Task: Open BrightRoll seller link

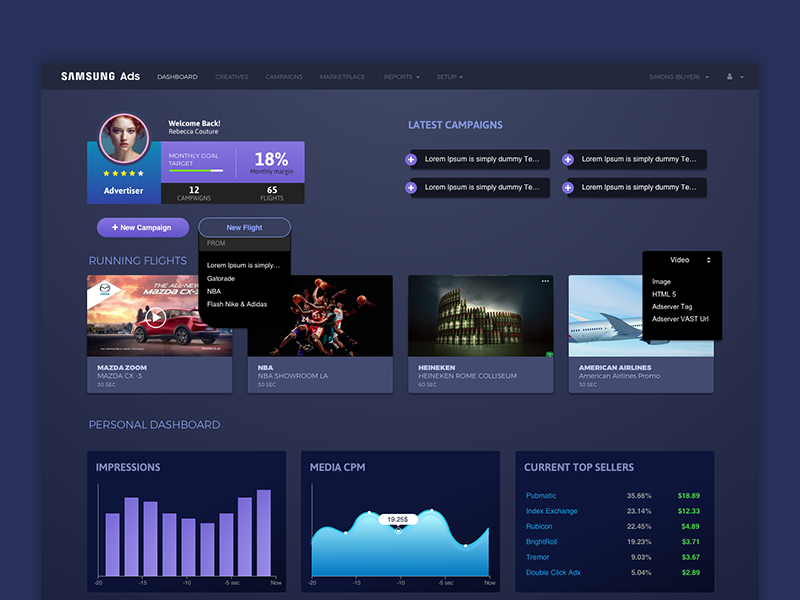Action: pos(541,542)
